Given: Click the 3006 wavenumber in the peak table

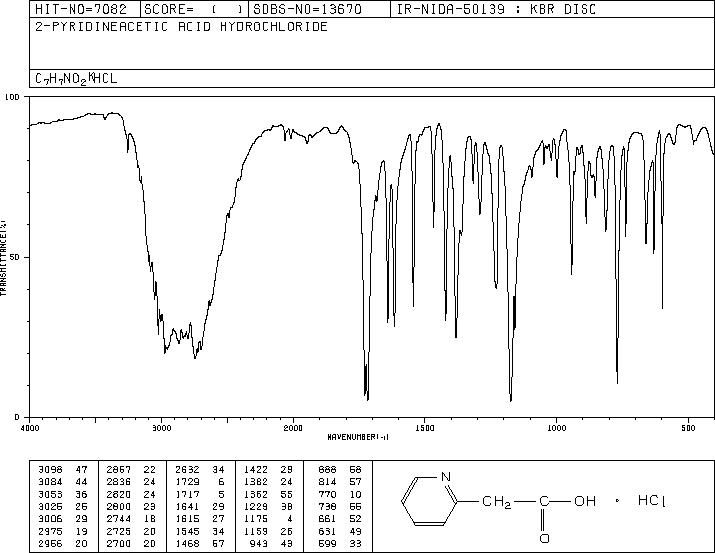Looking at the screenshot, I should tap(50, 519).
